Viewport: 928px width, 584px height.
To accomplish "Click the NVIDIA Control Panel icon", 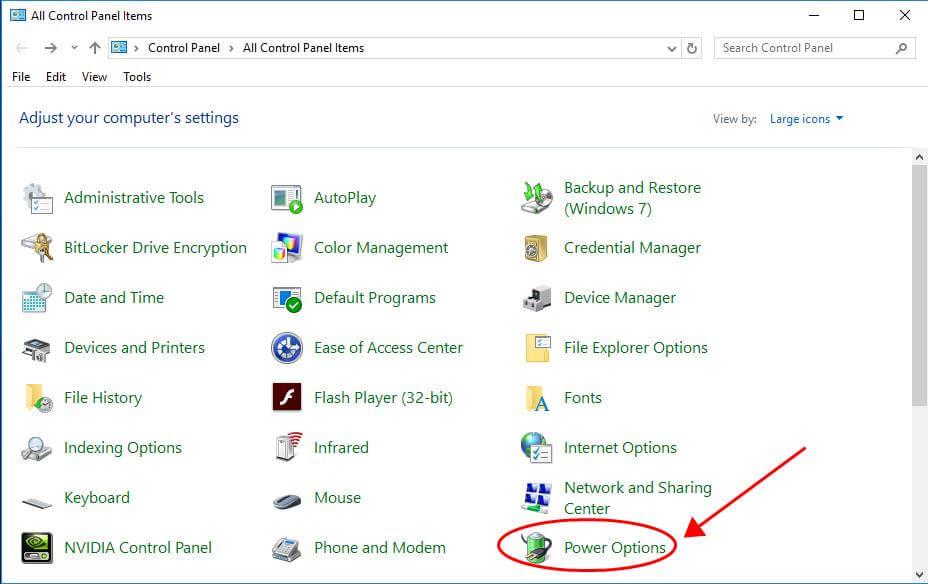I will 37,548.
